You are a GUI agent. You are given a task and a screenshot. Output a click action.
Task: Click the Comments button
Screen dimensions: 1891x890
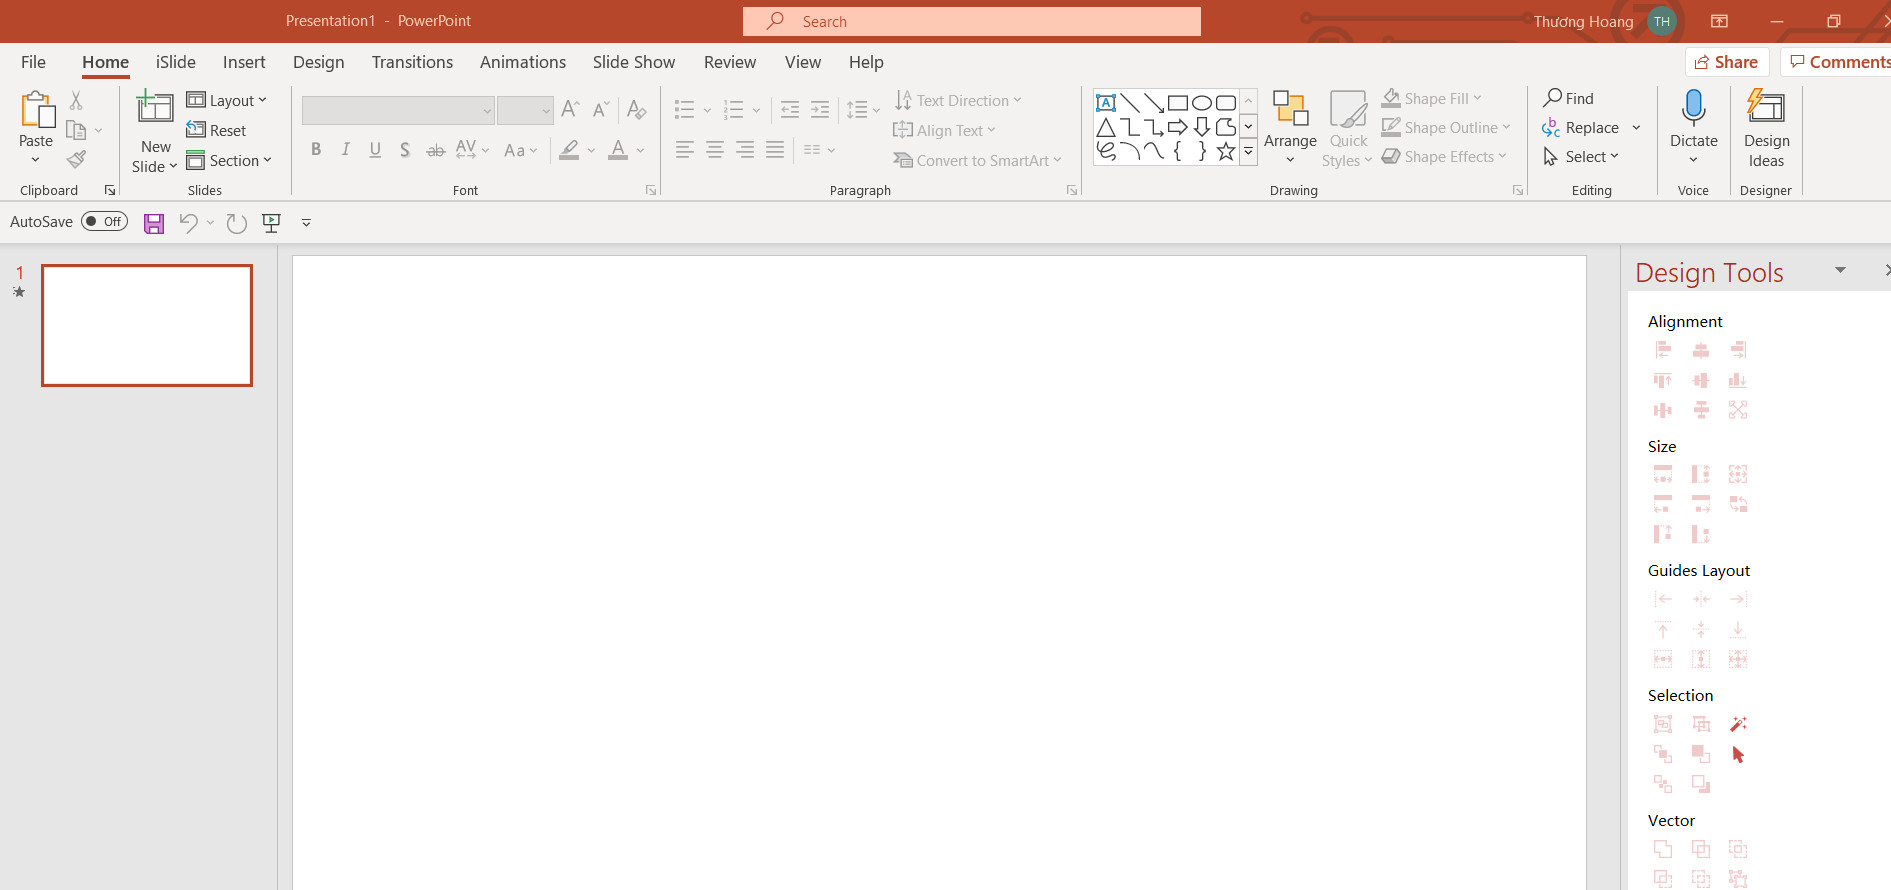1836,62
